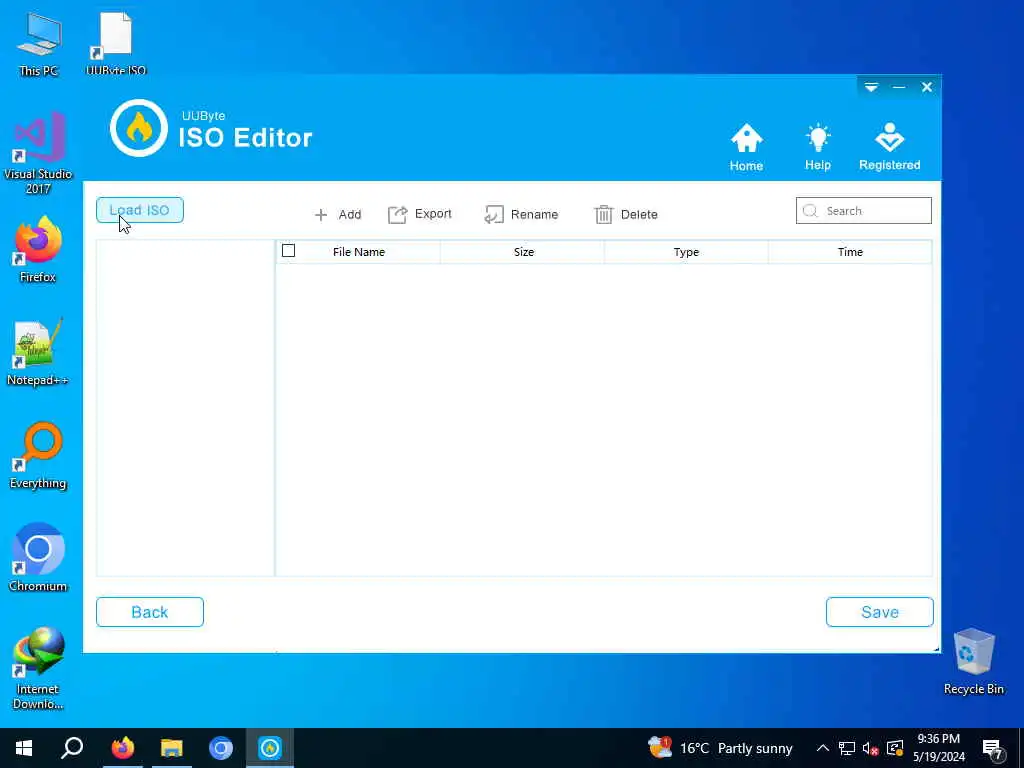Minimize the ISO Editor window

click(899, 87)
